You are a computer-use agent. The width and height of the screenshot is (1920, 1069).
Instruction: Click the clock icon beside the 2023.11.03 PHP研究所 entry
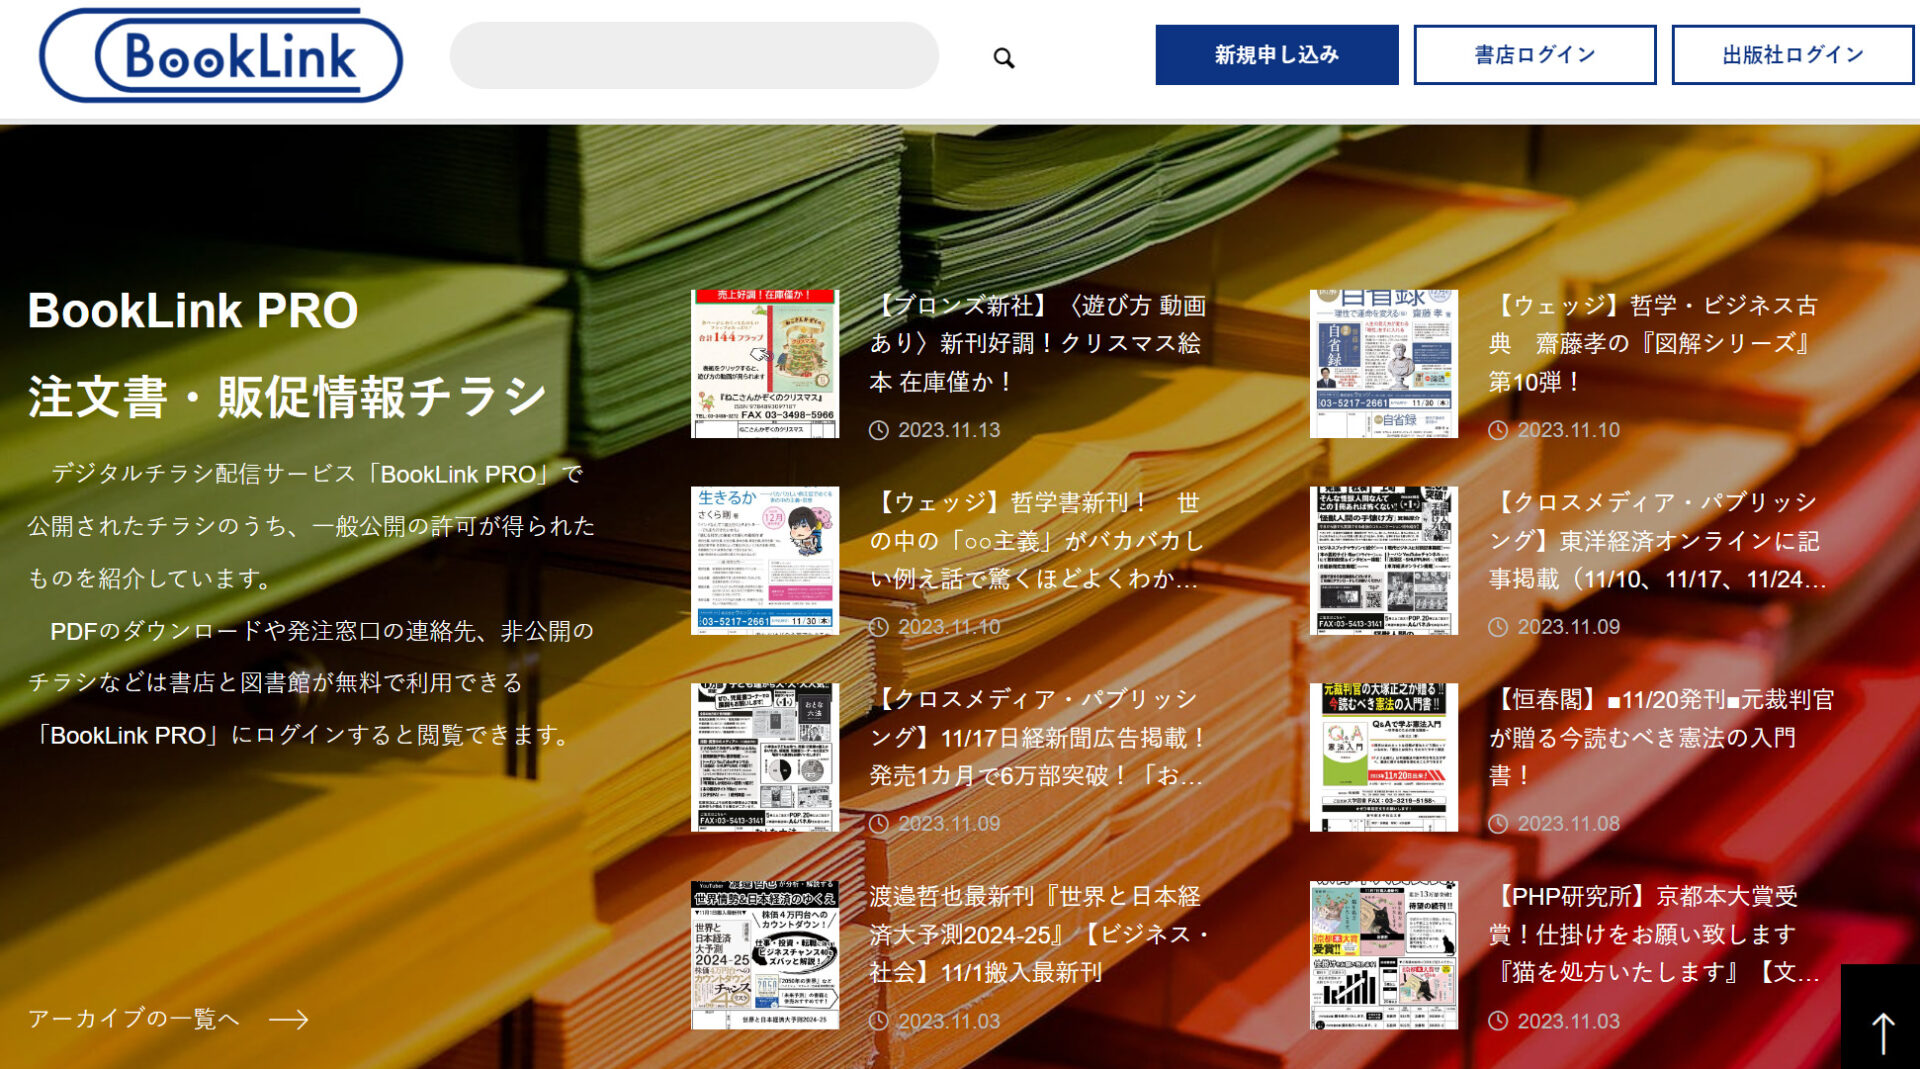pyautogui.click(x=1498, y=1021)
